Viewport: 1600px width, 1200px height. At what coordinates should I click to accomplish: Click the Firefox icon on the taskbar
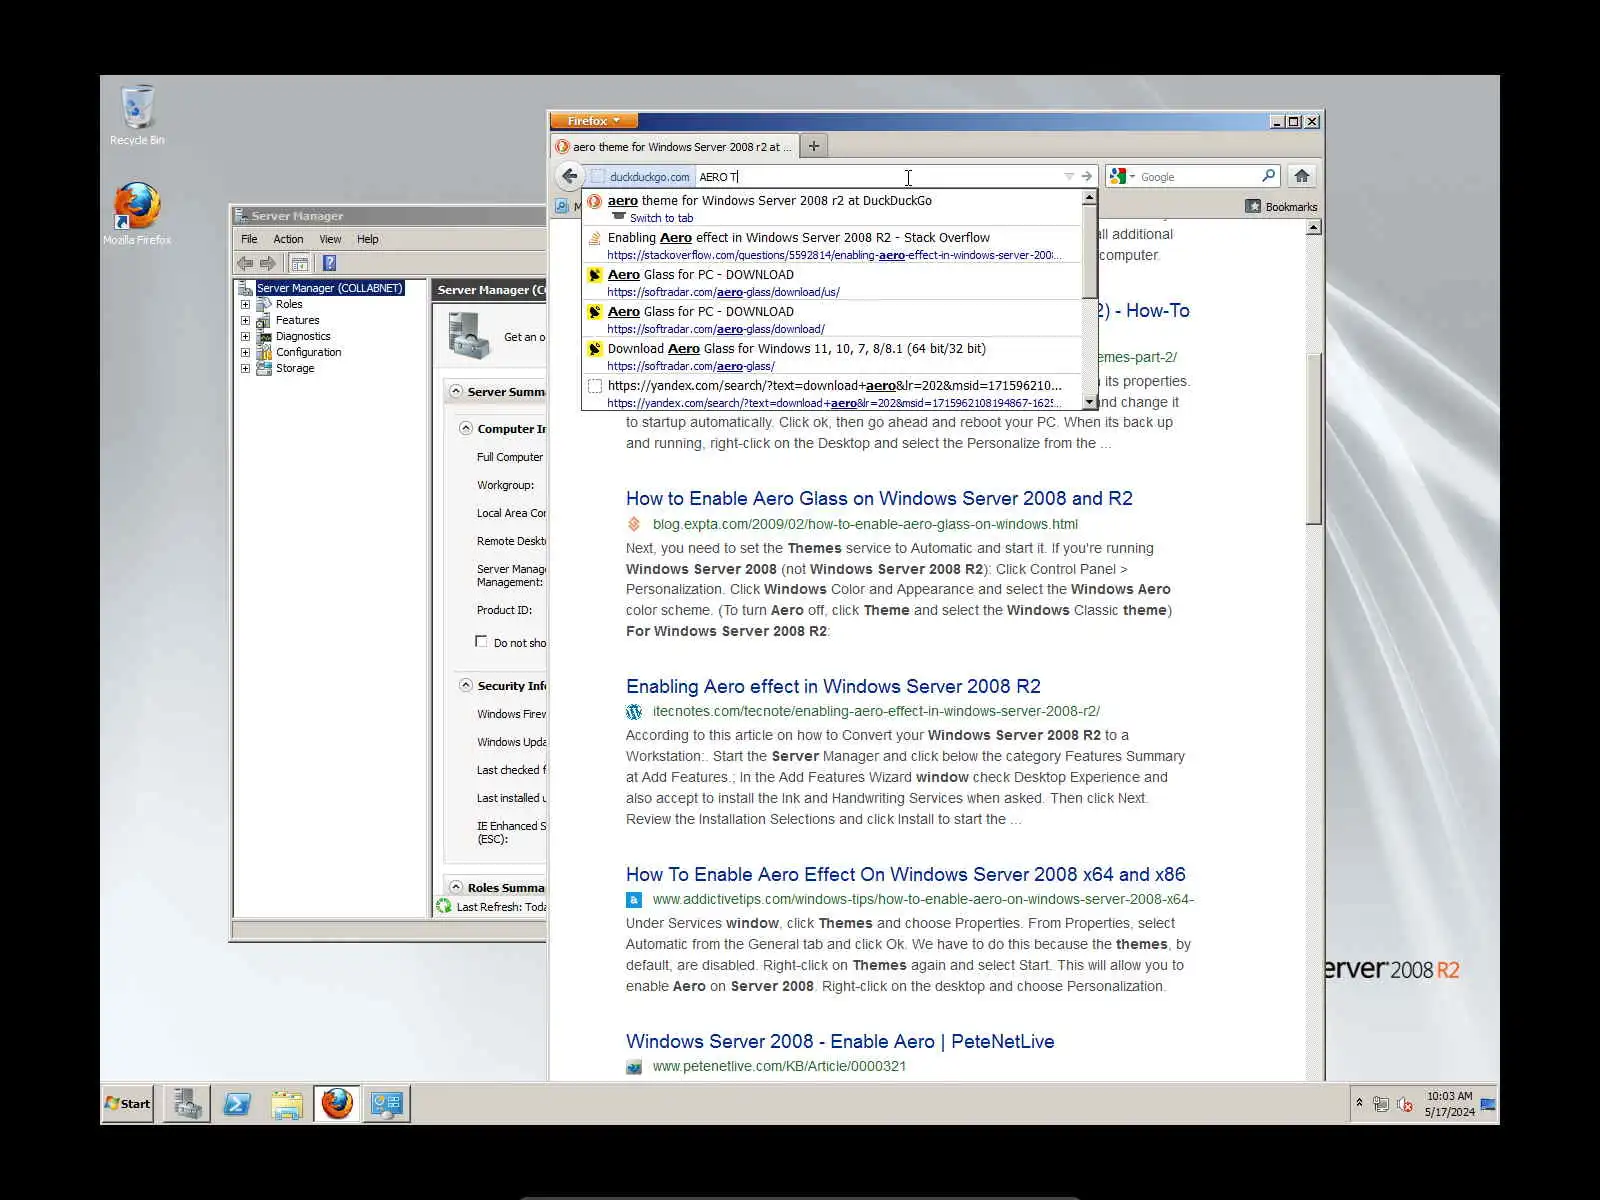coord(337,1104)
